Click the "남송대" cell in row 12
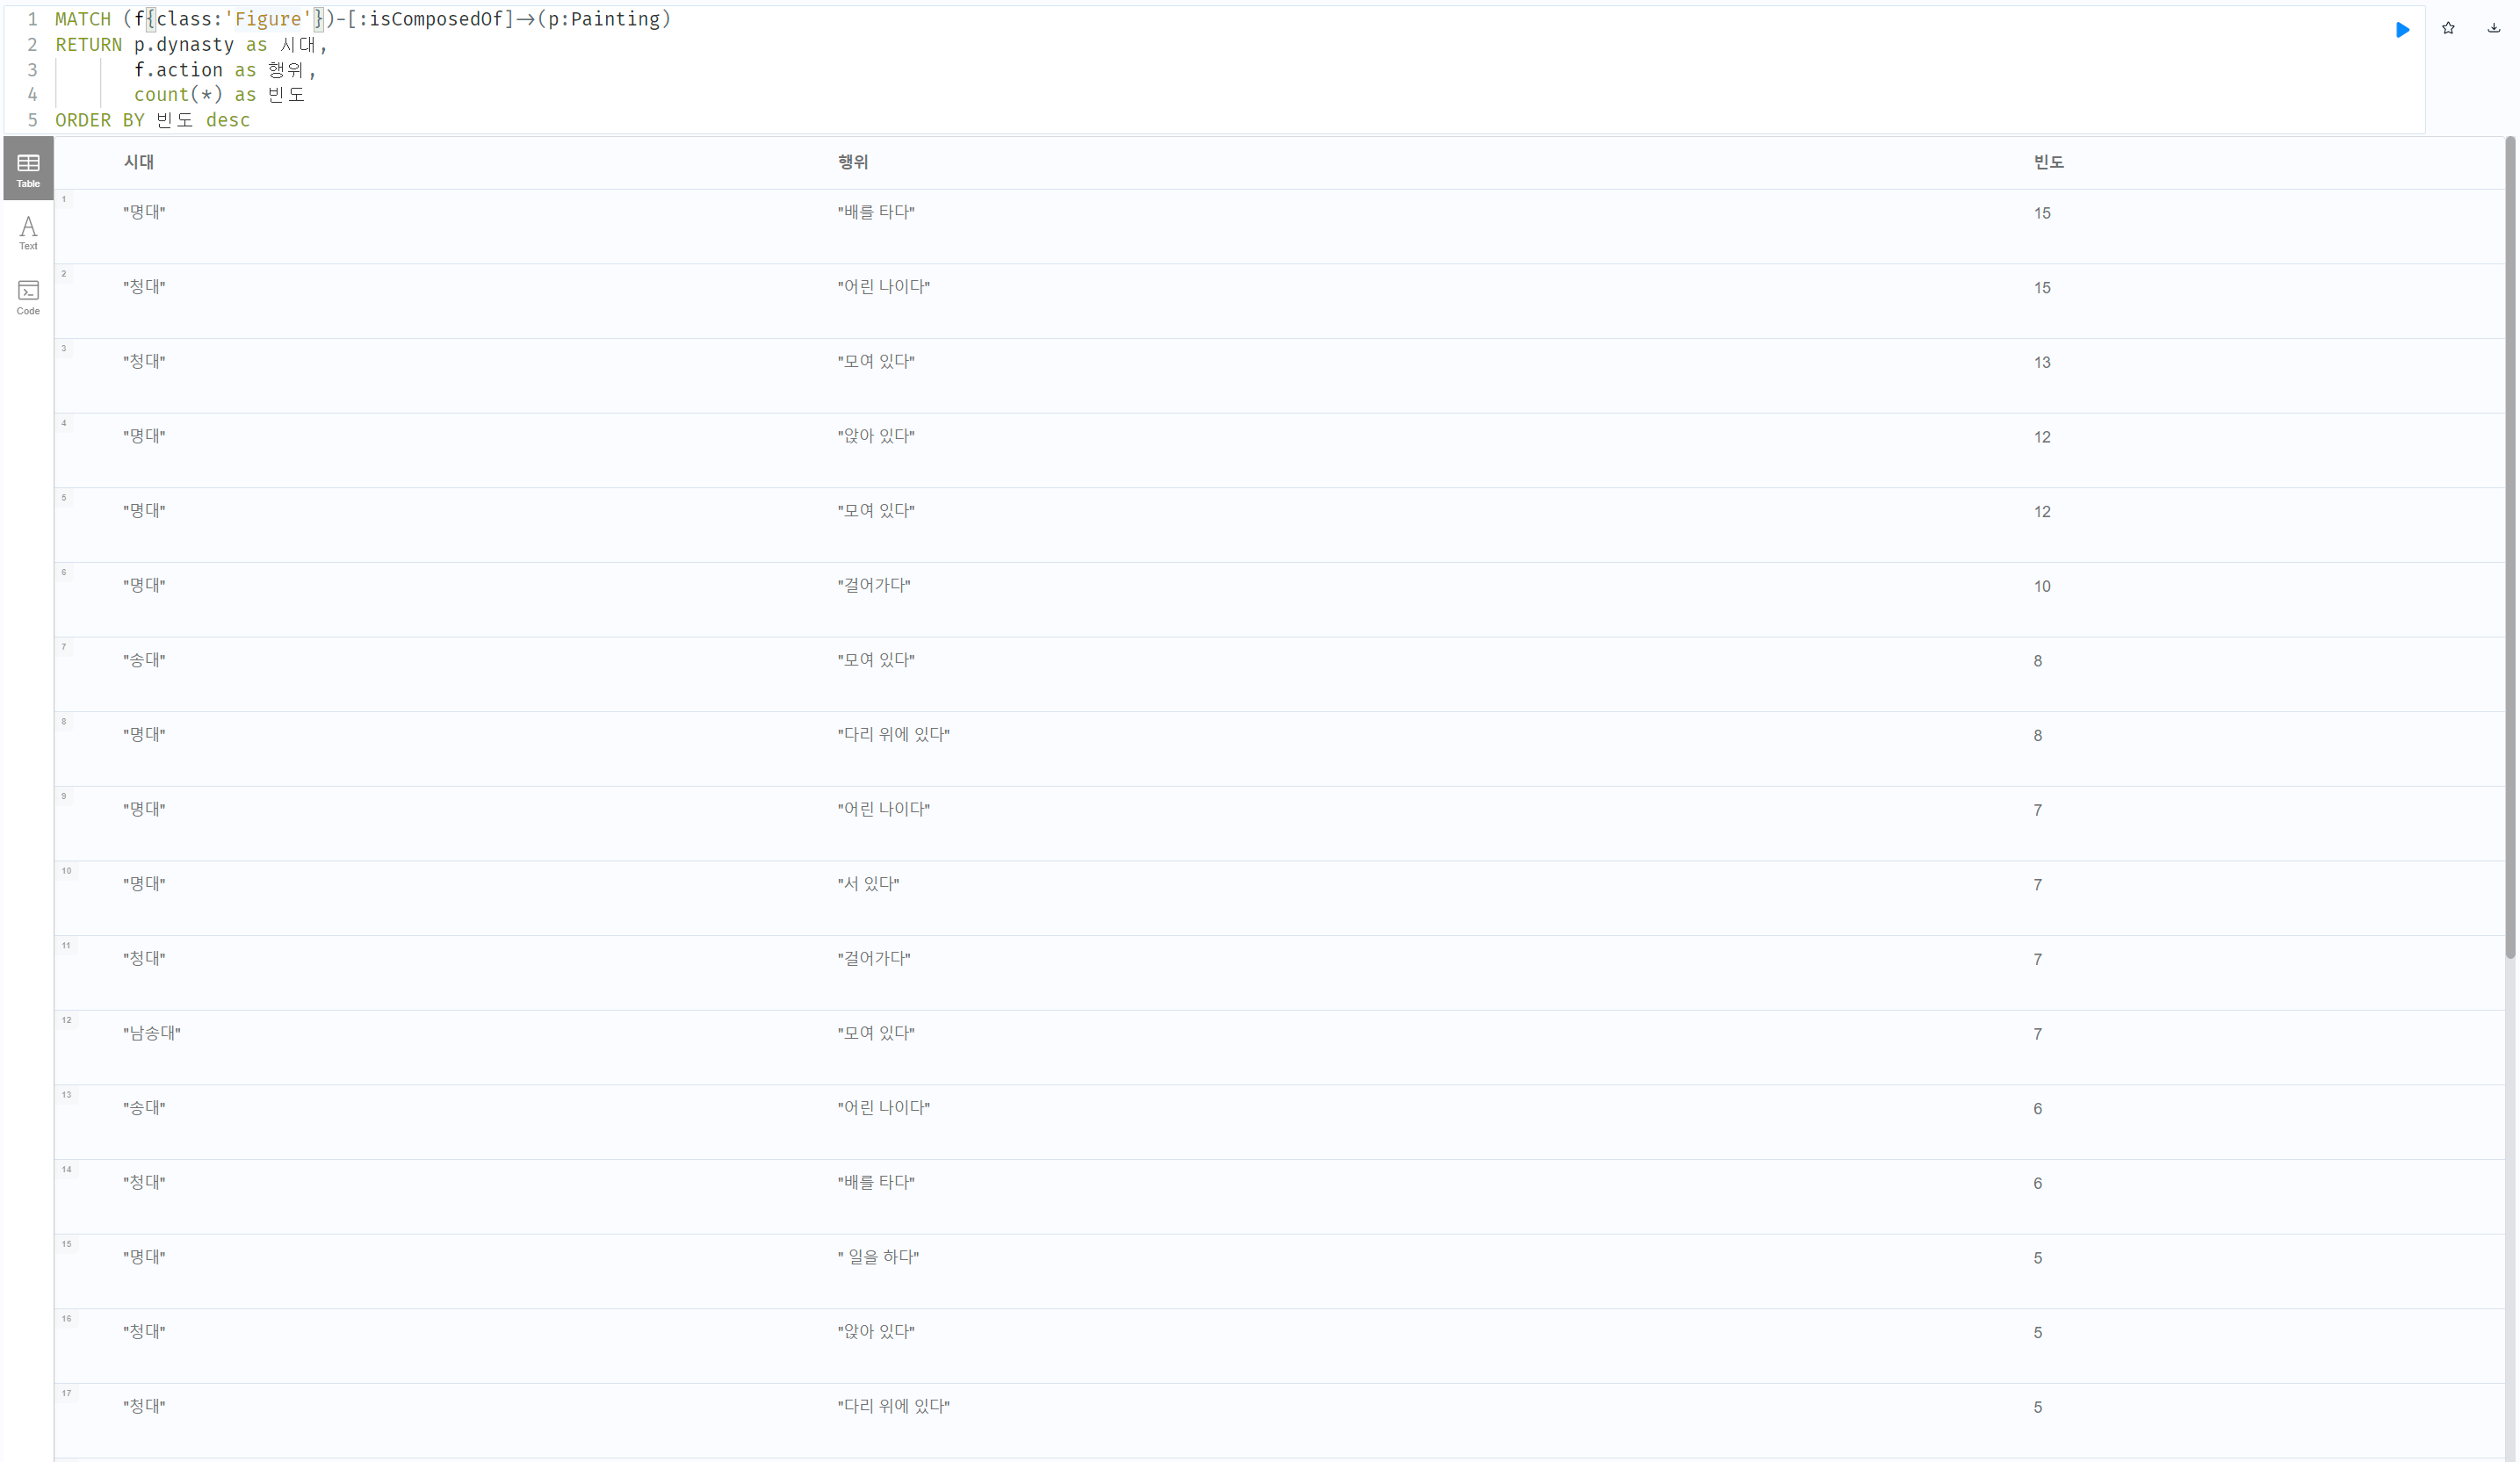This screenshot has height=1462, width=2520. [x=152, y=1033]
